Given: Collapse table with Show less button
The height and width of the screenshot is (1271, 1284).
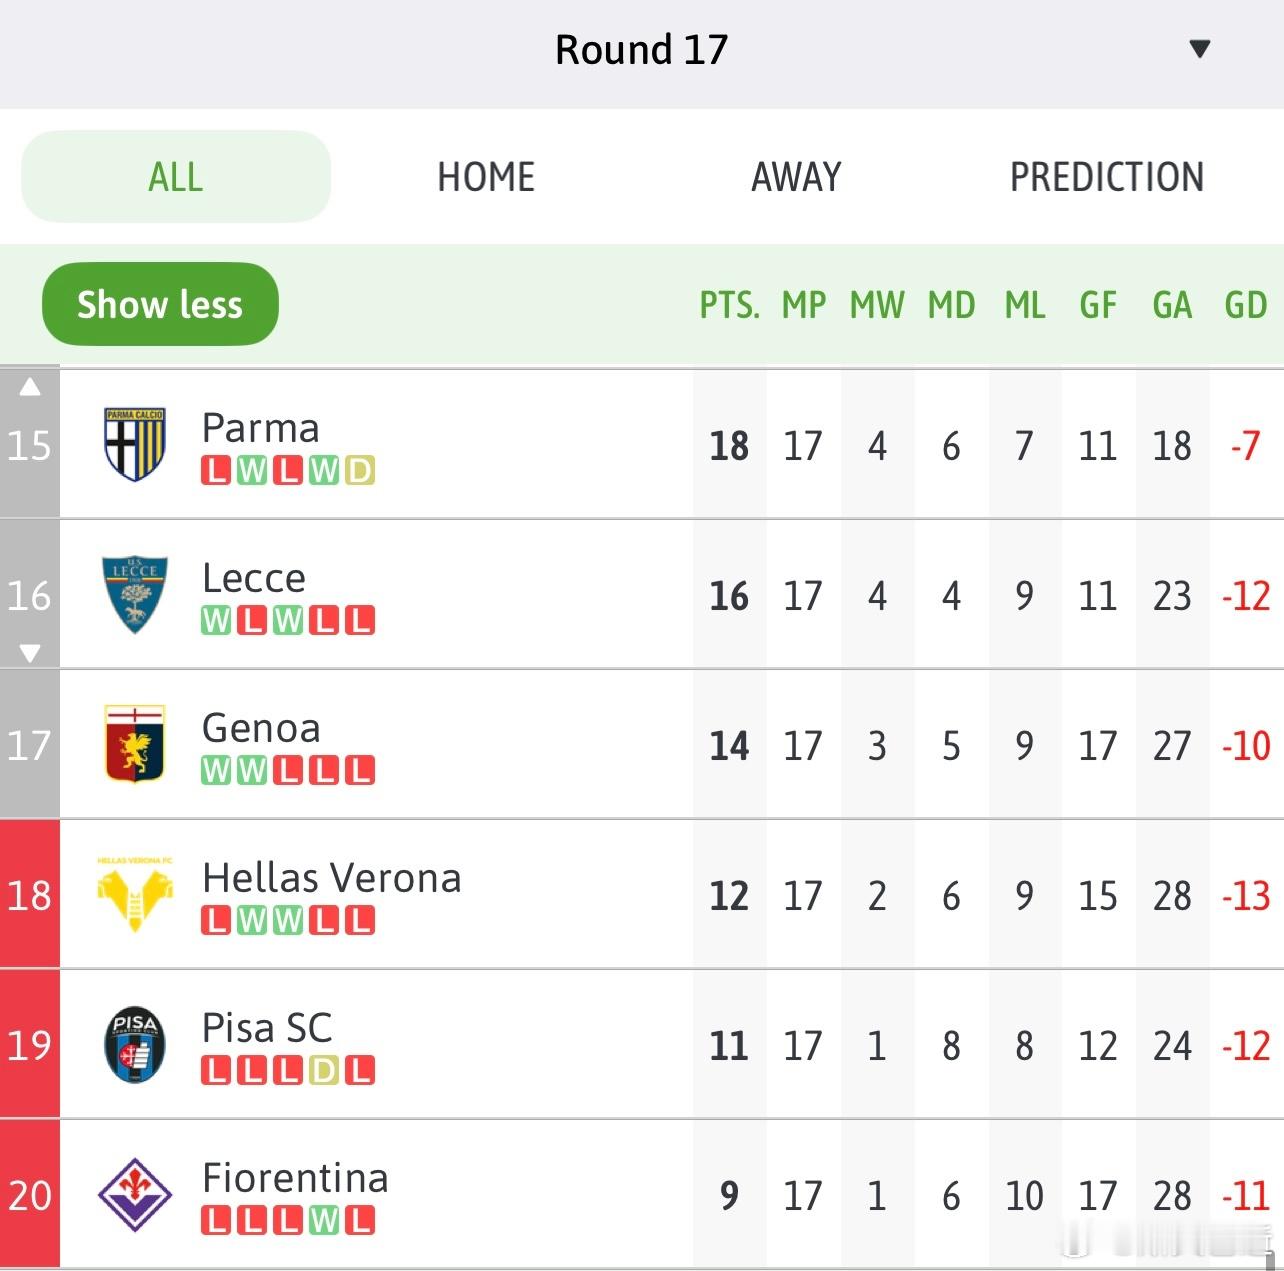Looking at the screenshot, I should point(160,304).
